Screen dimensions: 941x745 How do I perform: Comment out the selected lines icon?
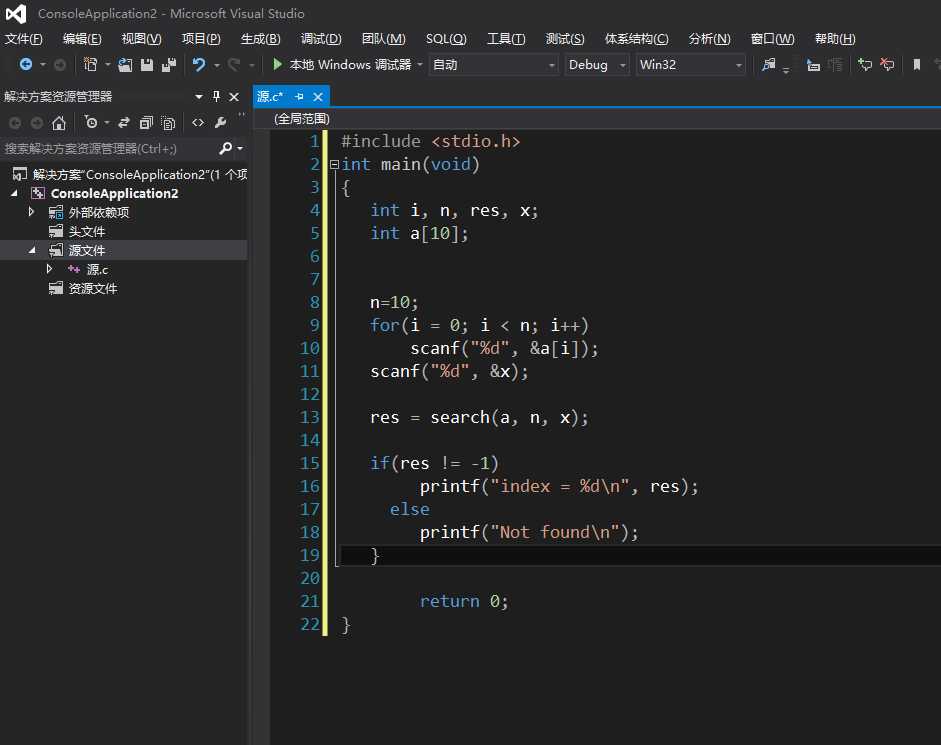coord(865,64)
